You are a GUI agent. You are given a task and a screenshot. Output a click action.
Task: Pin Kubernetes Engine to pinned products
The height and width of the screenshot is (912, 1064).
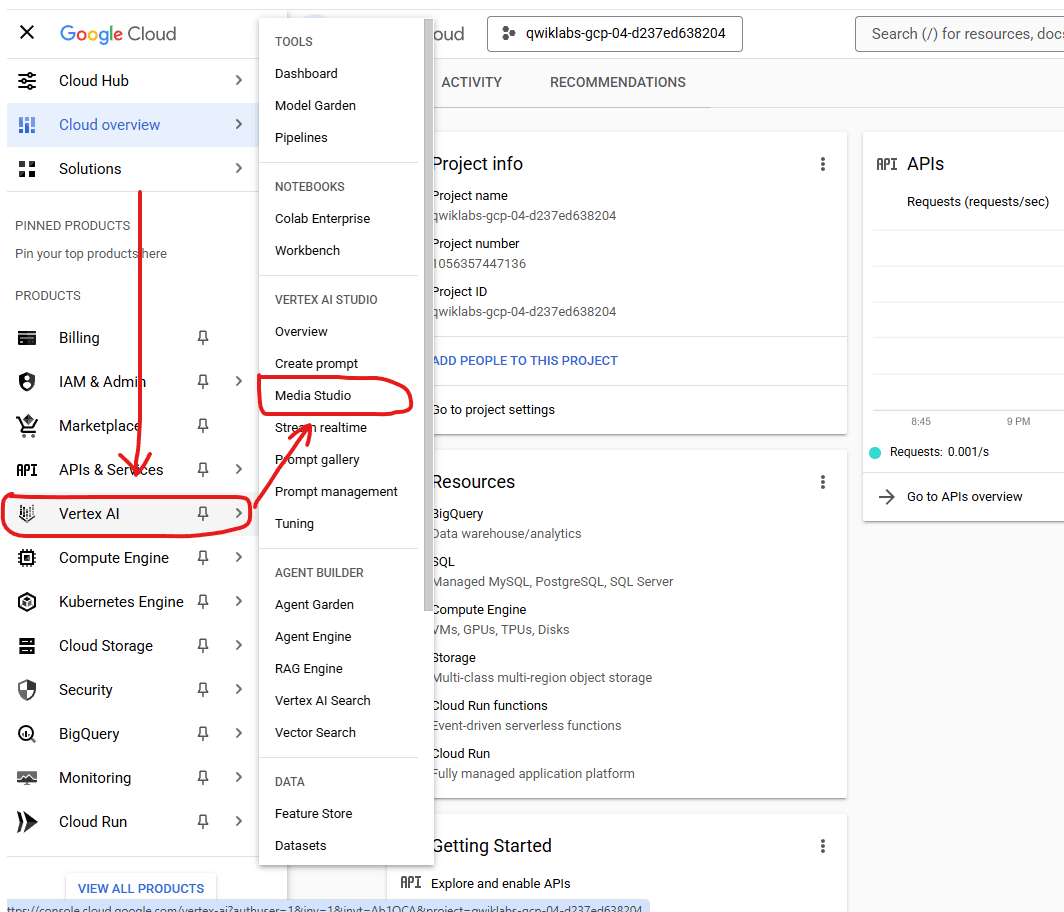pyautogui.click(x=203, y=602)
